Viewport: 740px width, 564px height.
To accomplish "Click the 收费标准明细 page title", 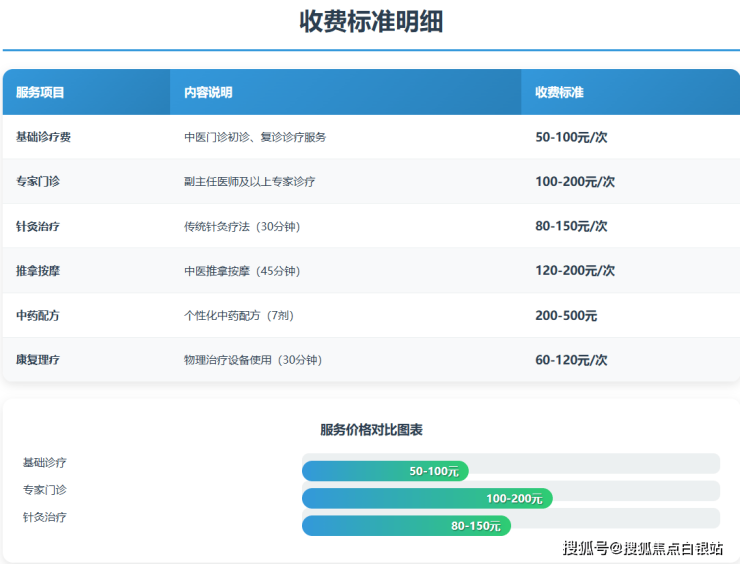I will coord(371,22).
